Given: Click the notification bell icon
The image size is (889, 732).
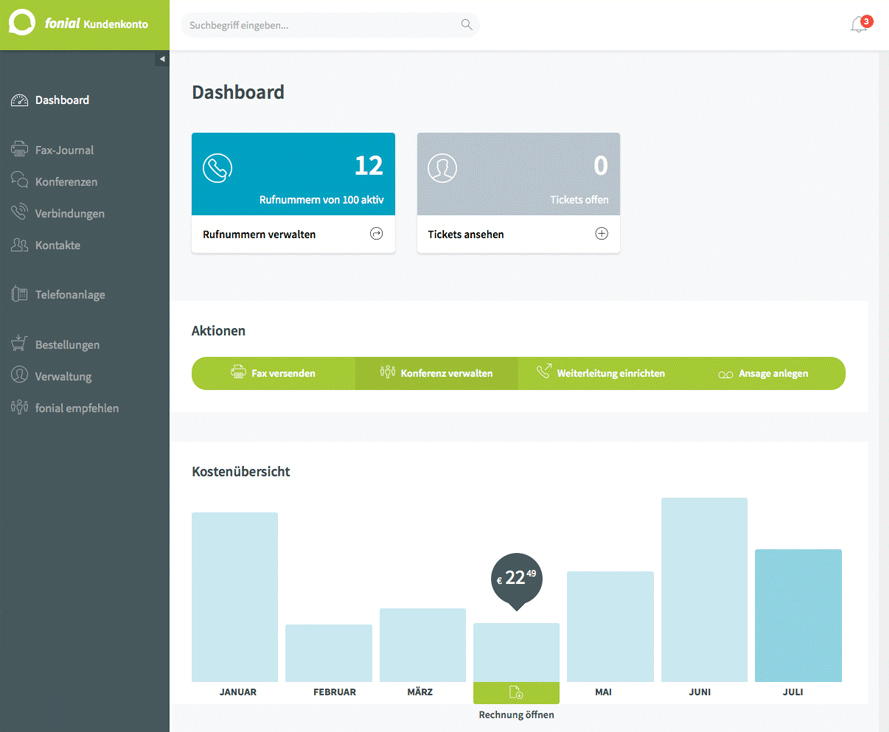Looking at the screenshot, I should [858, 25].
